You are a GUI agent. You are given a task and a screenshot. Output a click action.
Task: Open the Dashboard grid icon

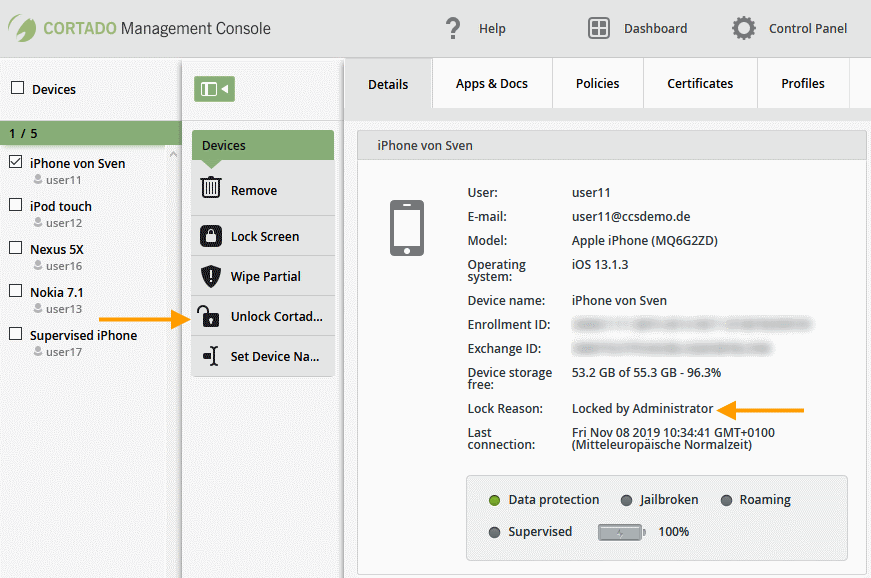pyautogui.click(x=599, y=28)
